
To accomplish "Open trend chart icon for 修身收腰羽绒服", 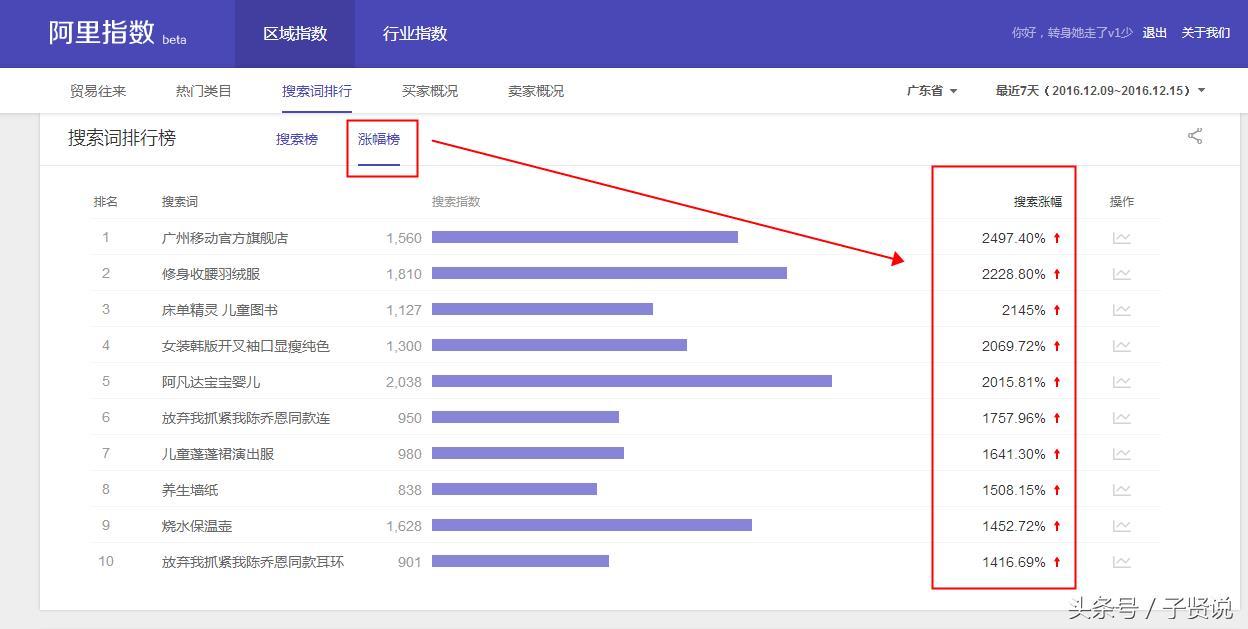I will (1122, 274).
